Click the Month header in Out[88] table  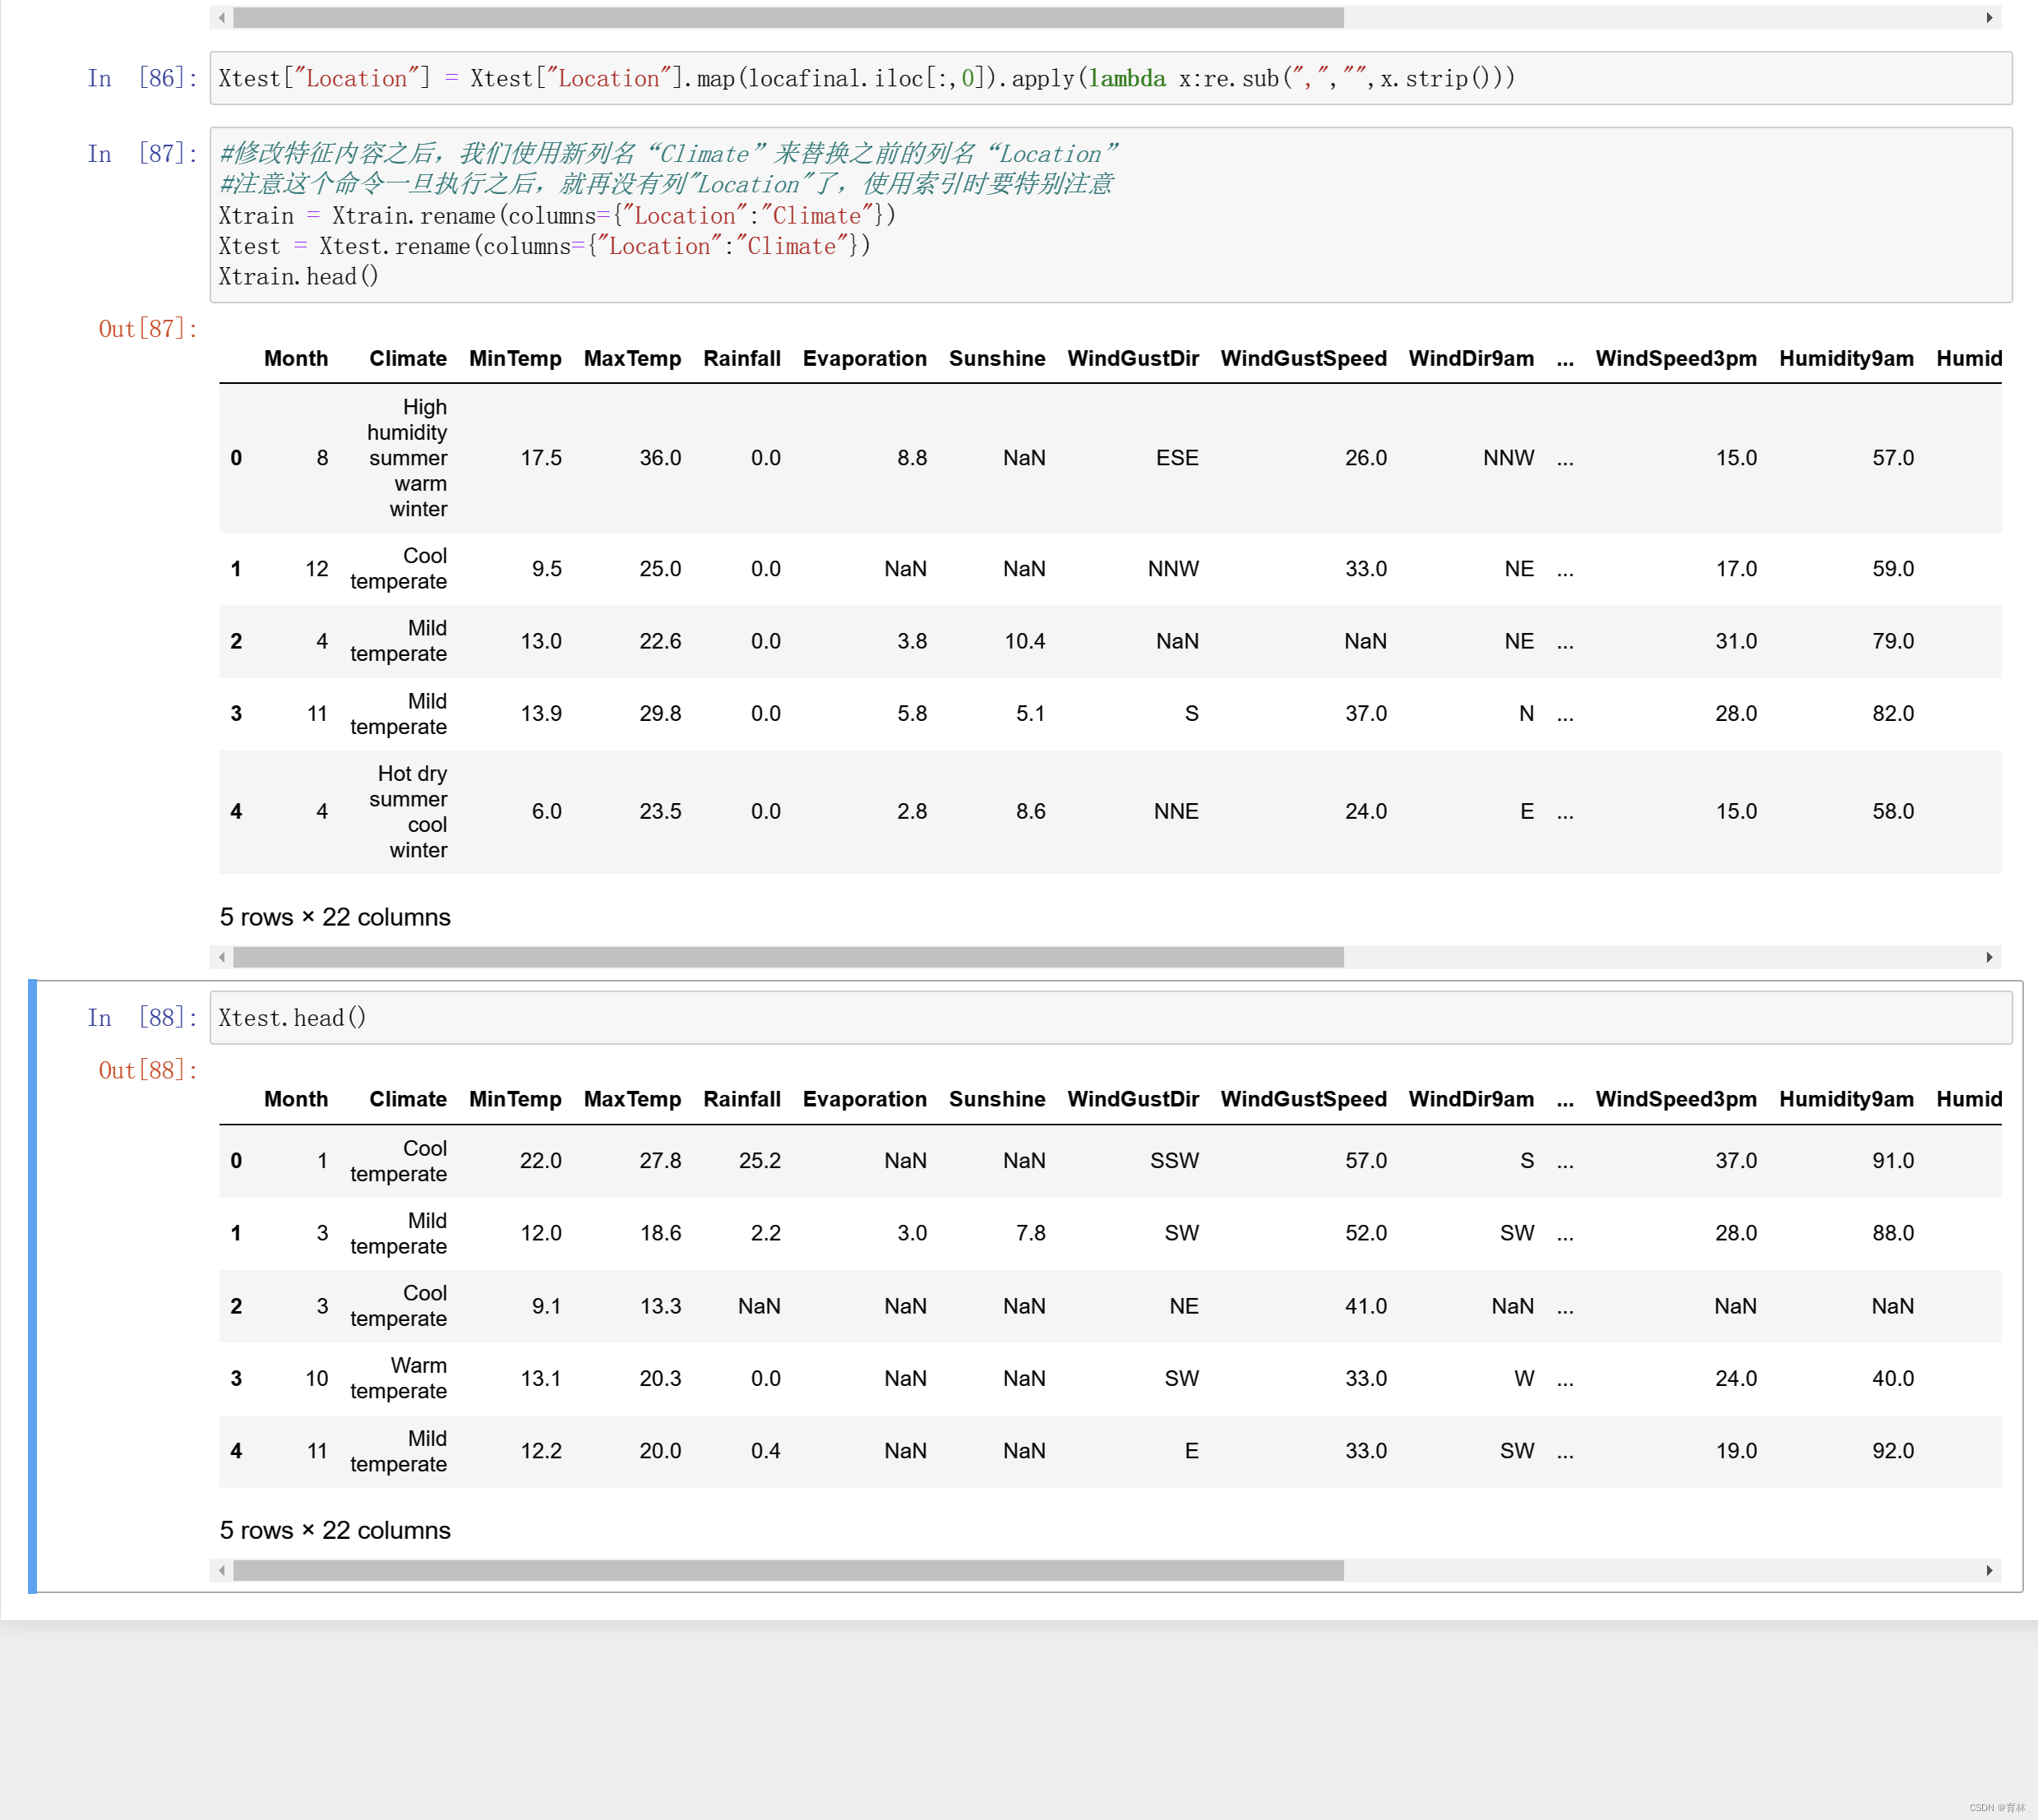click(x=296, y=1099)
